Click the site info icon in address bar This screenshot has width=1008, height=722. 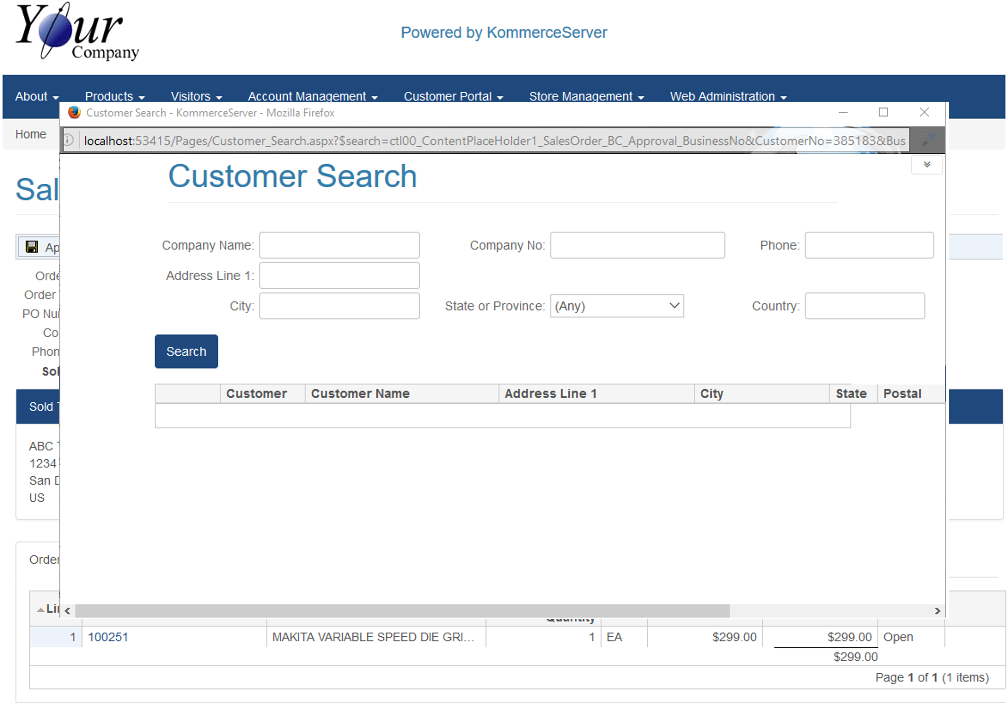point(69,141)
